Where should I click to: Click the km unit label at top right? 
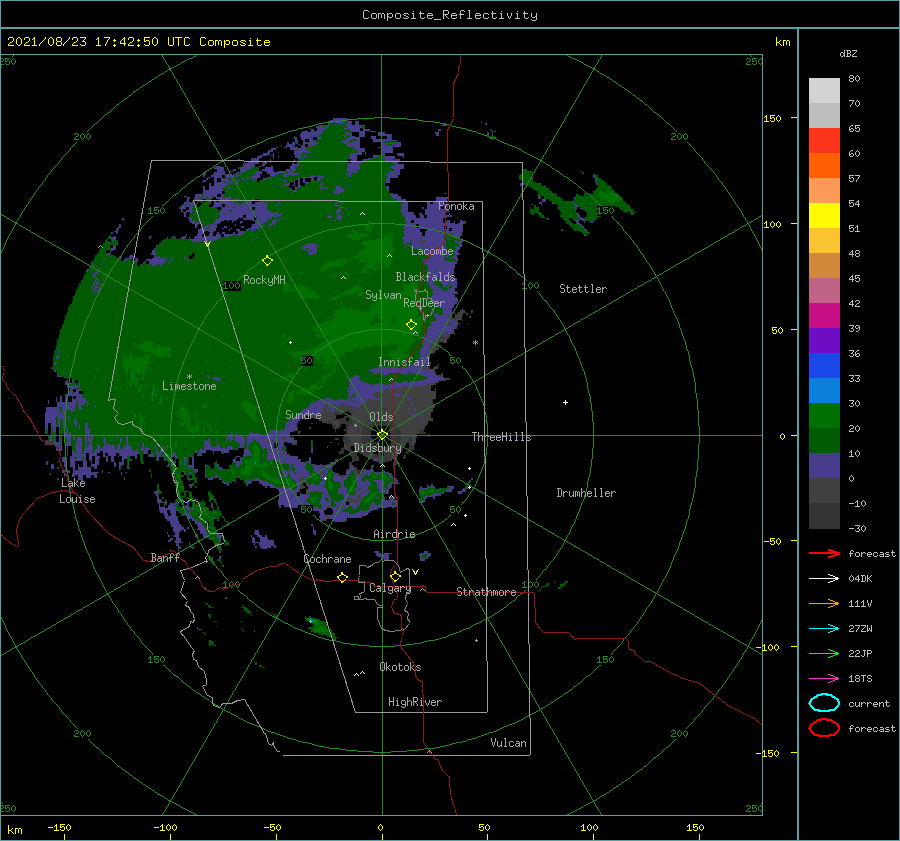tap(782, 42)
